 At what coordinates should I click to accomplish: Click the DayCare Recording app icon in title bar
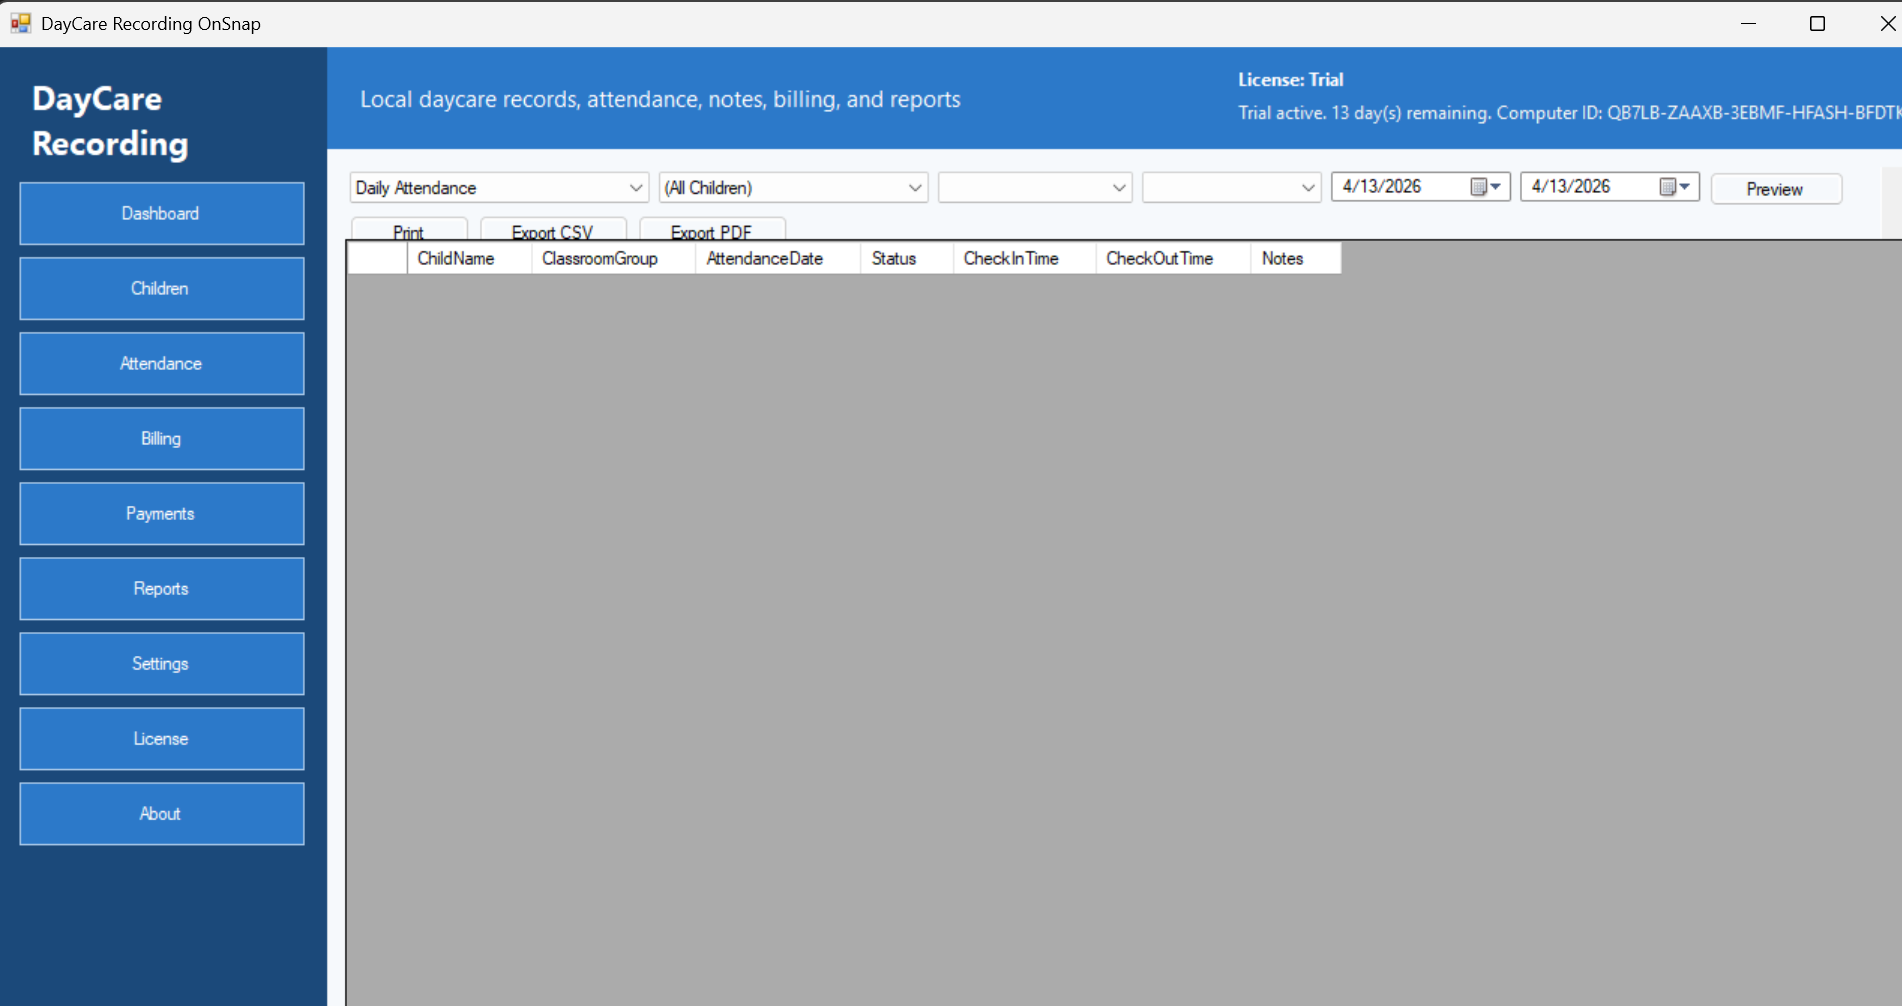point(20,23)
